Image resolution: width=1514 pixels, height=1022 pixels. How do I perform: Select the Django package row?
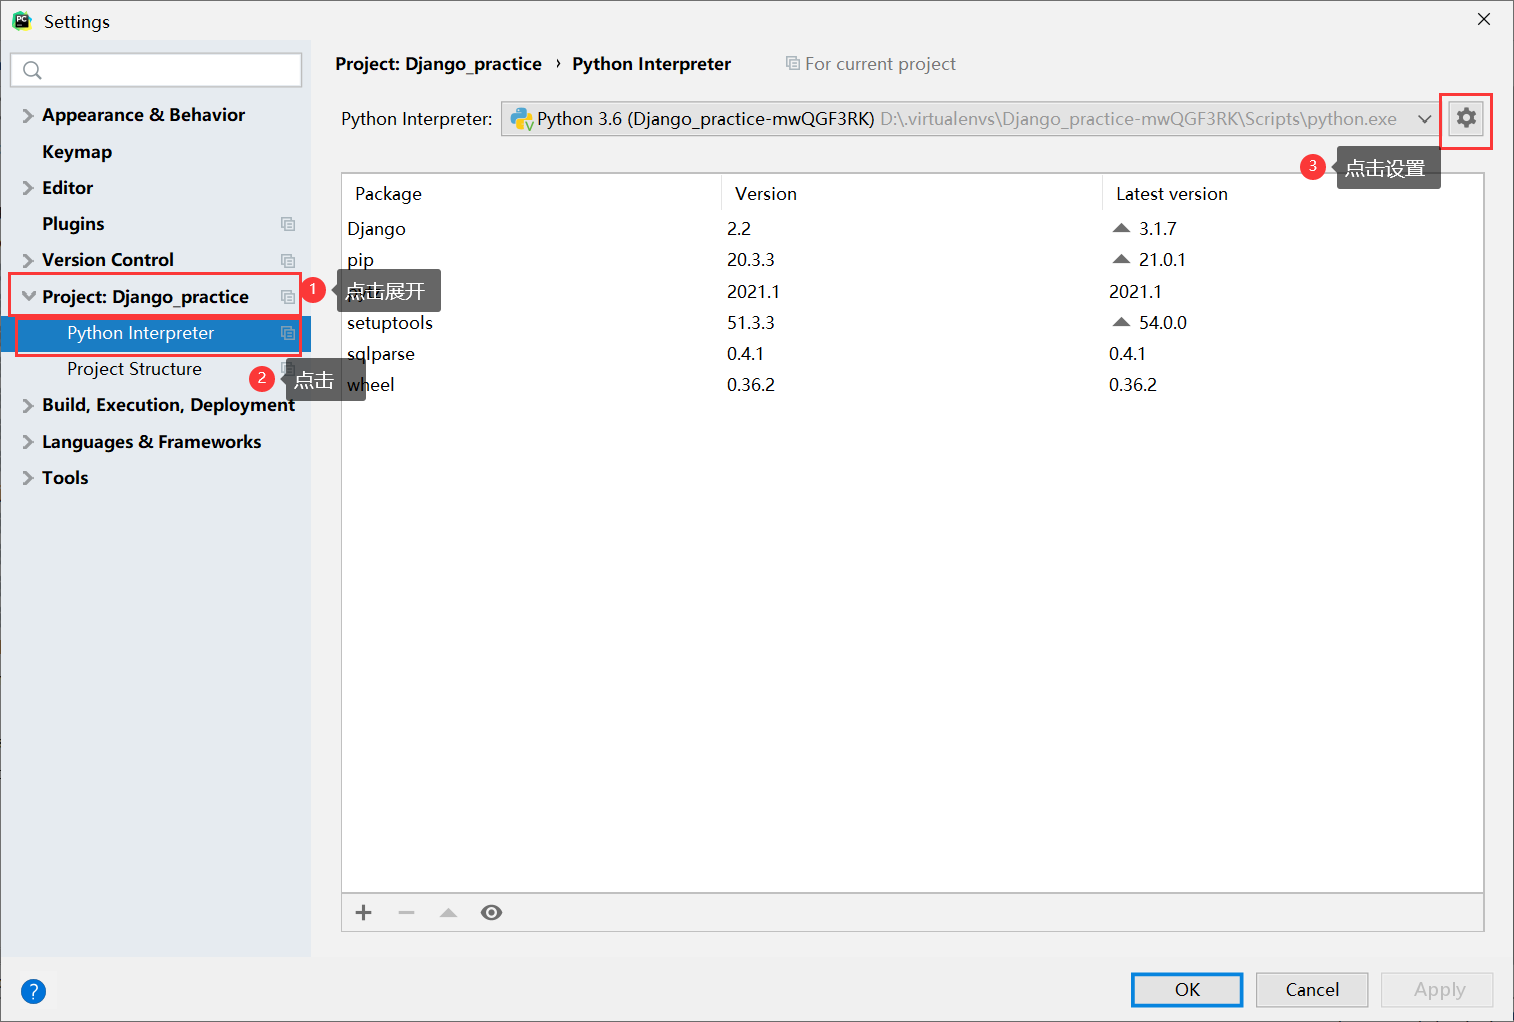click(x=912, y=229)
